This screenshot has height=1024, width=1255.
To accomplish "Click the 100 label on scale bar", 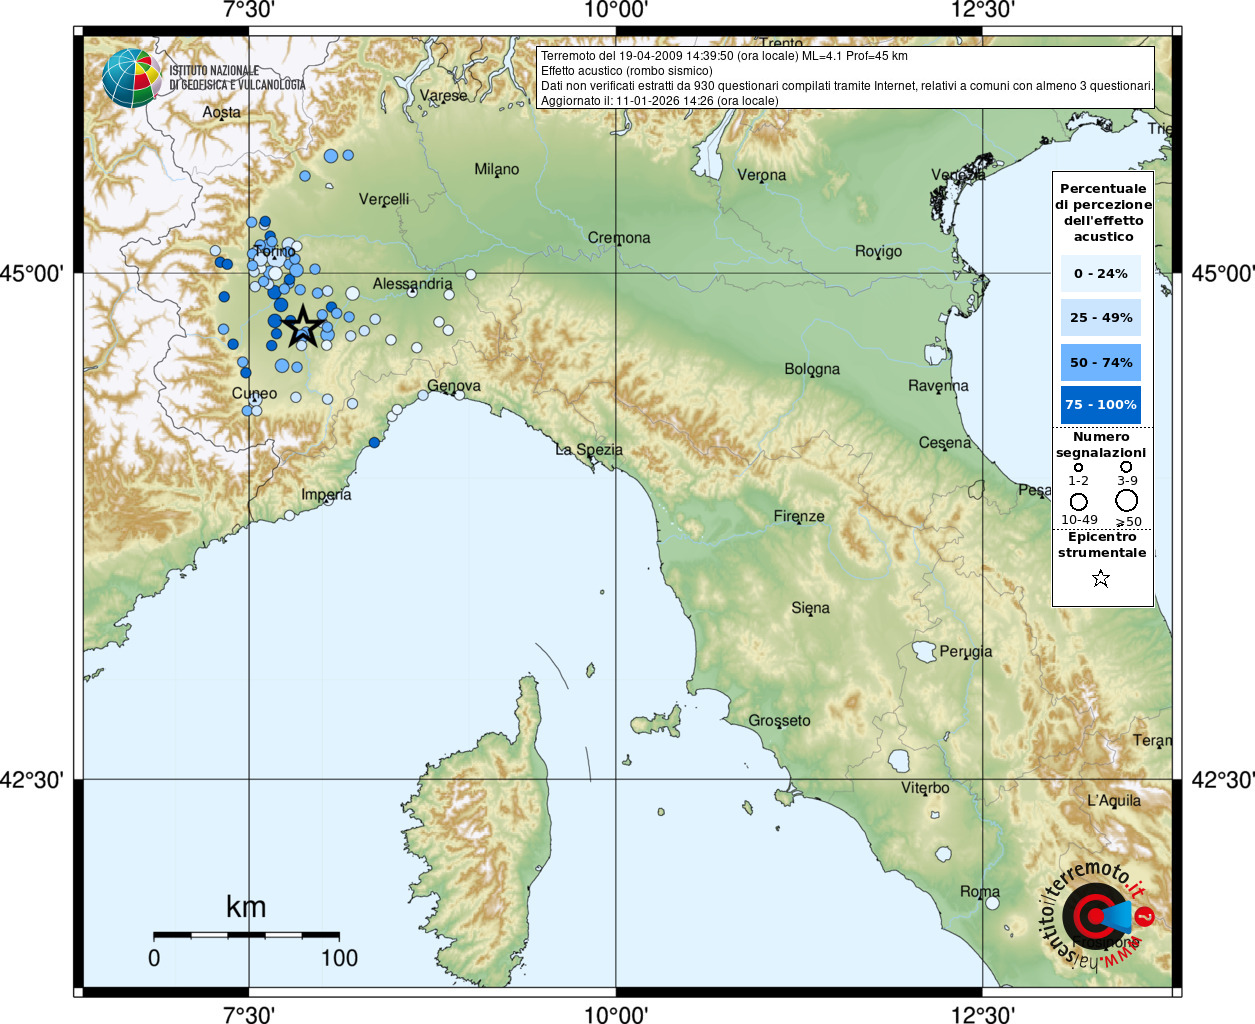I will (339, 958).
